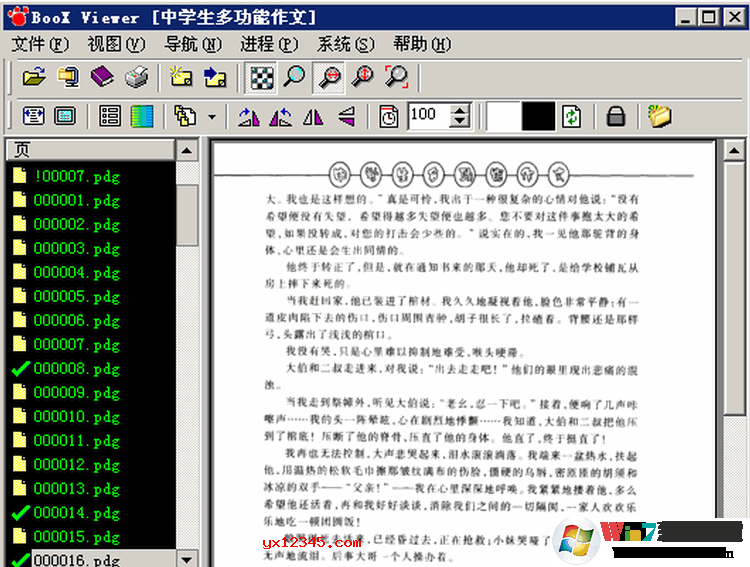Click the new folder sparkle icon

[181, 77]
